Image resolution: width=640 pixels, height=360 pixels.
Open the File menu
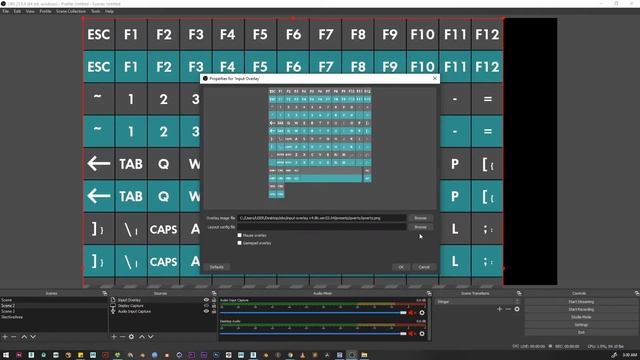click(x=5, y=11)
